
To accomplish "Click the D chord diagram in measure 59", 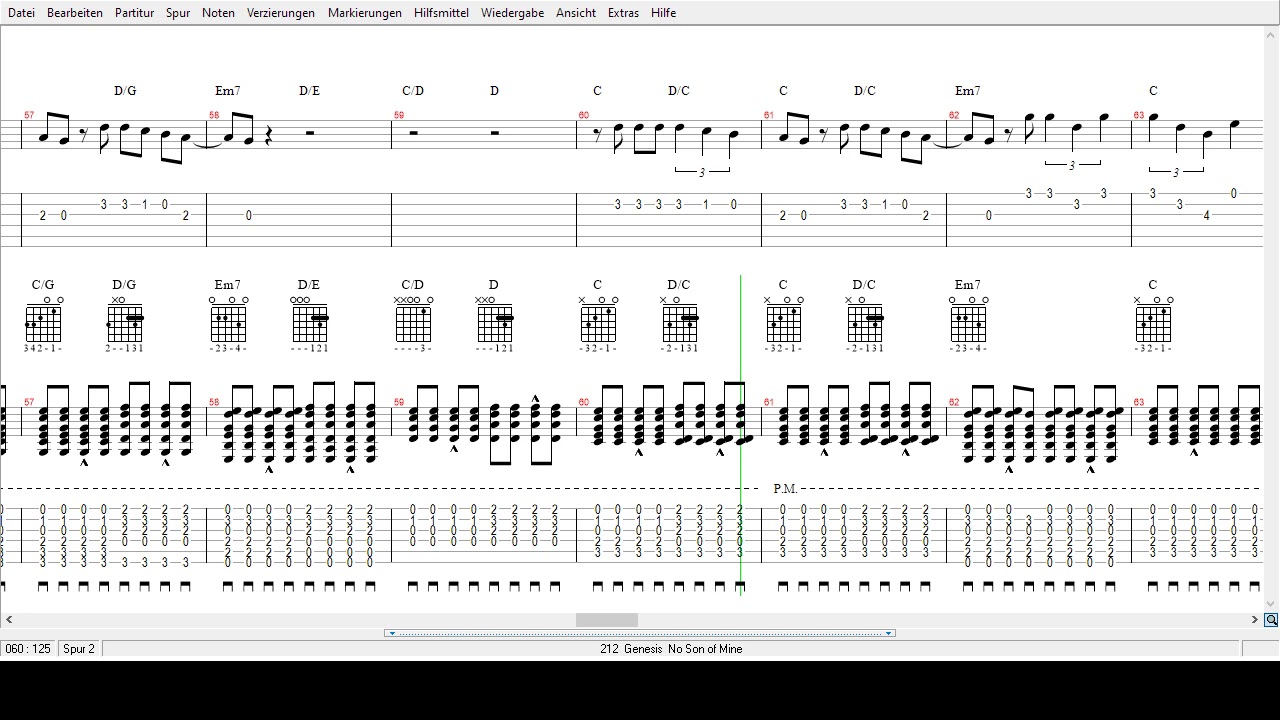I will [495, 320].
